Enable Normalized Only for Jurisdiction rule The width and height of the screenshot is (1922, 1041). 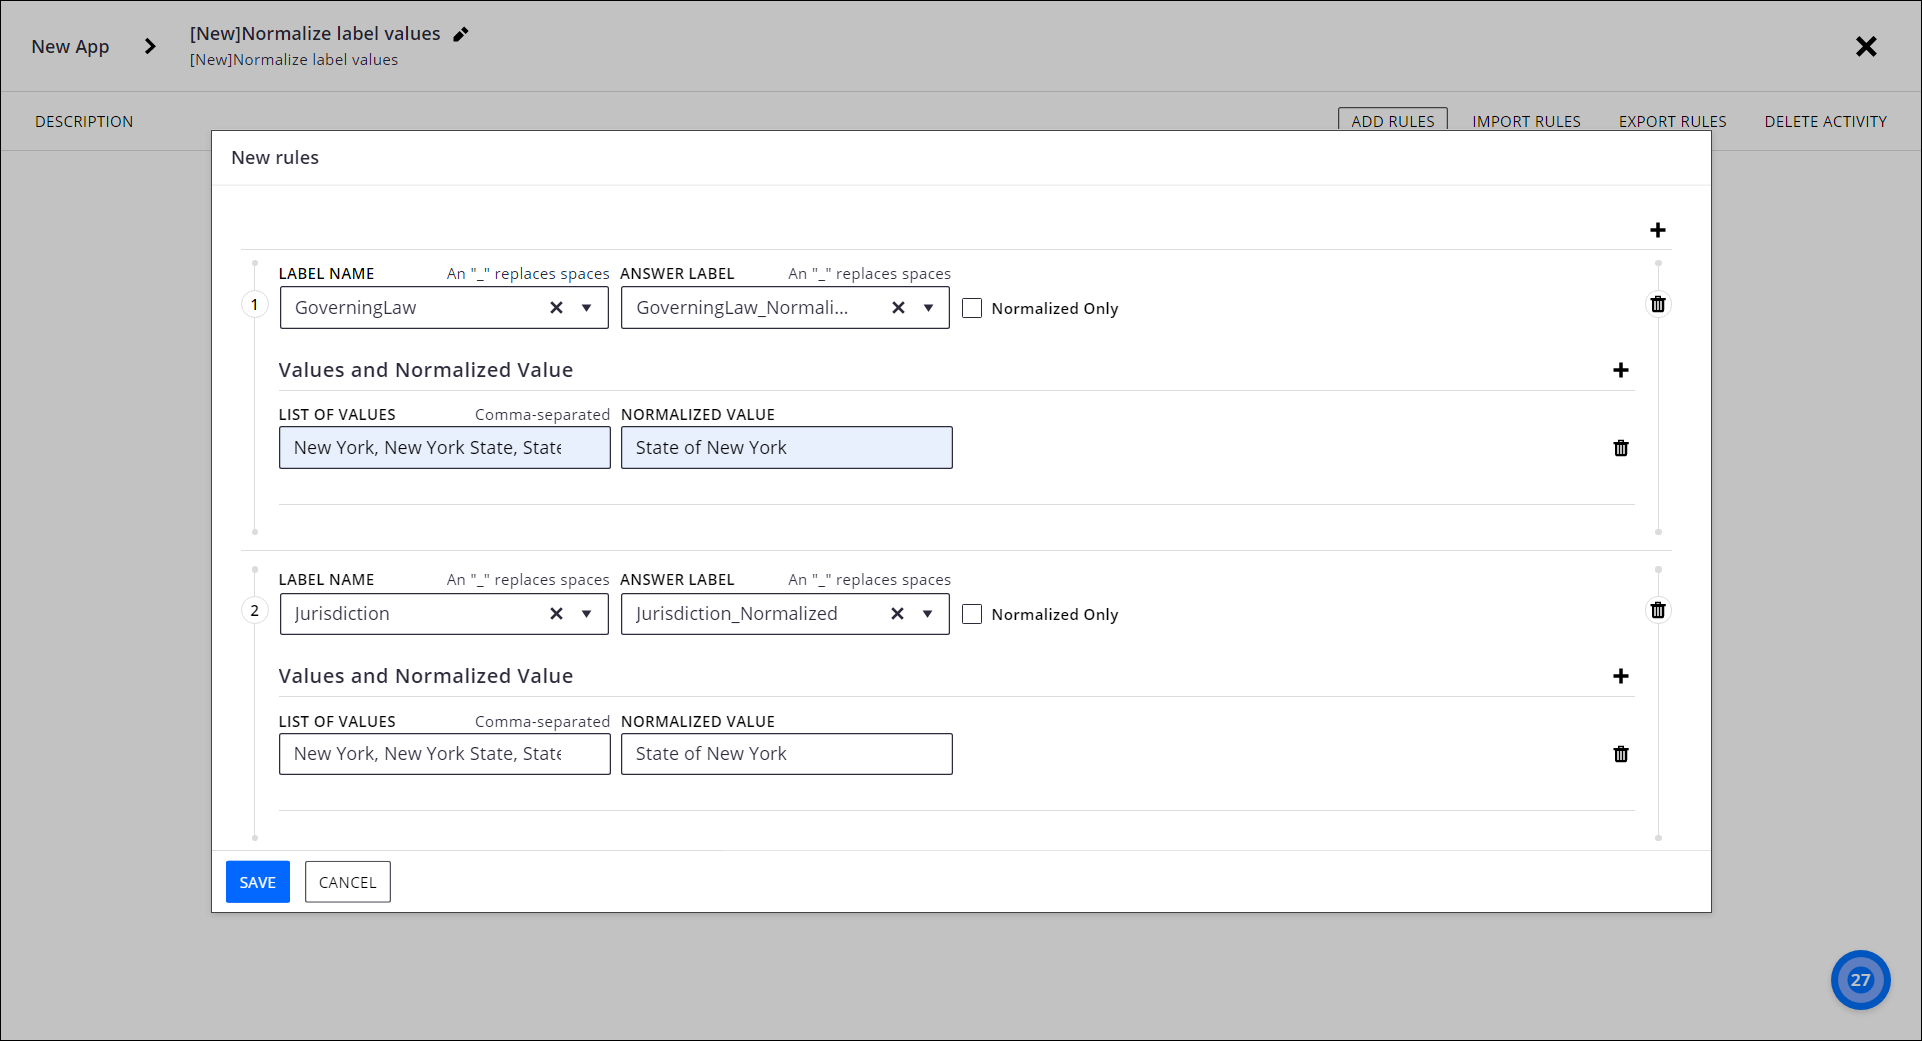pos(971,614)
